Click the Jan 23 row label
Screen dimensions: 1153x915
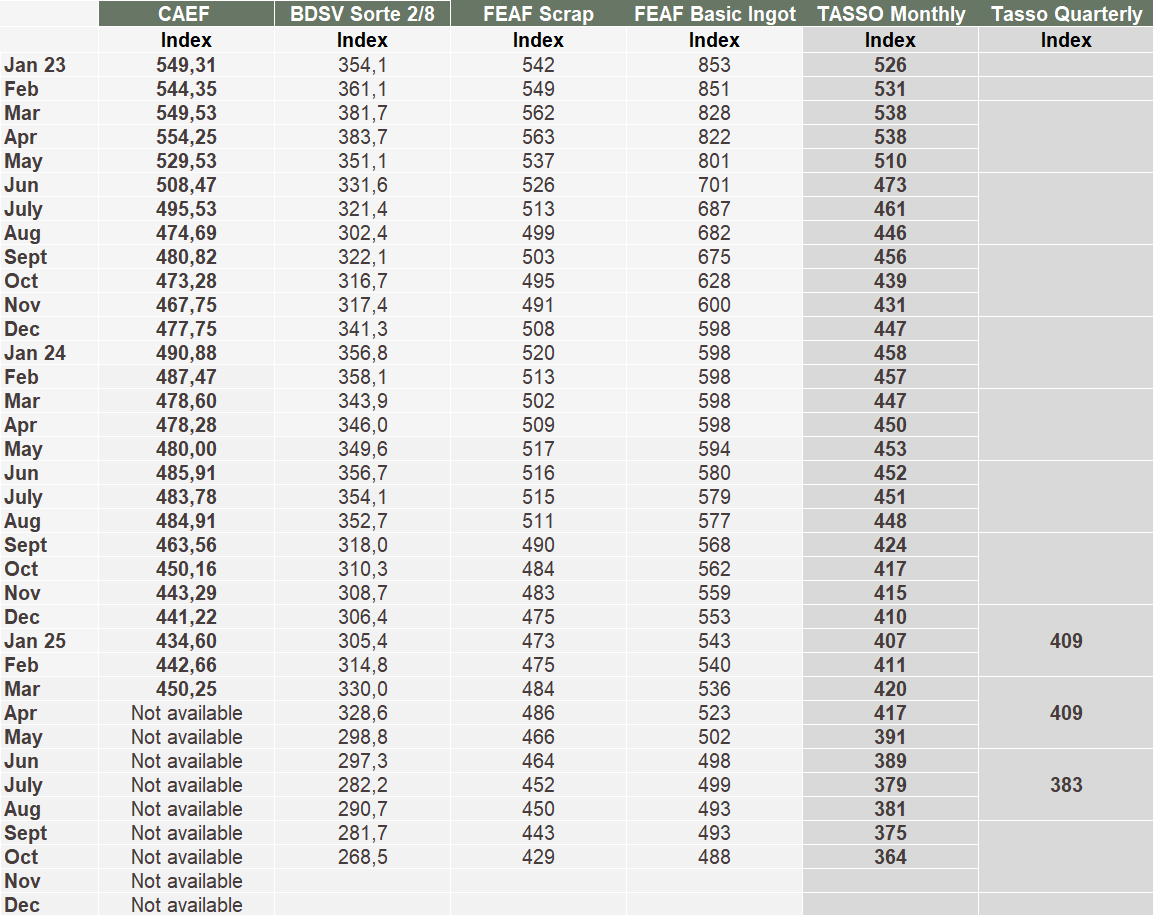point(35,65)
